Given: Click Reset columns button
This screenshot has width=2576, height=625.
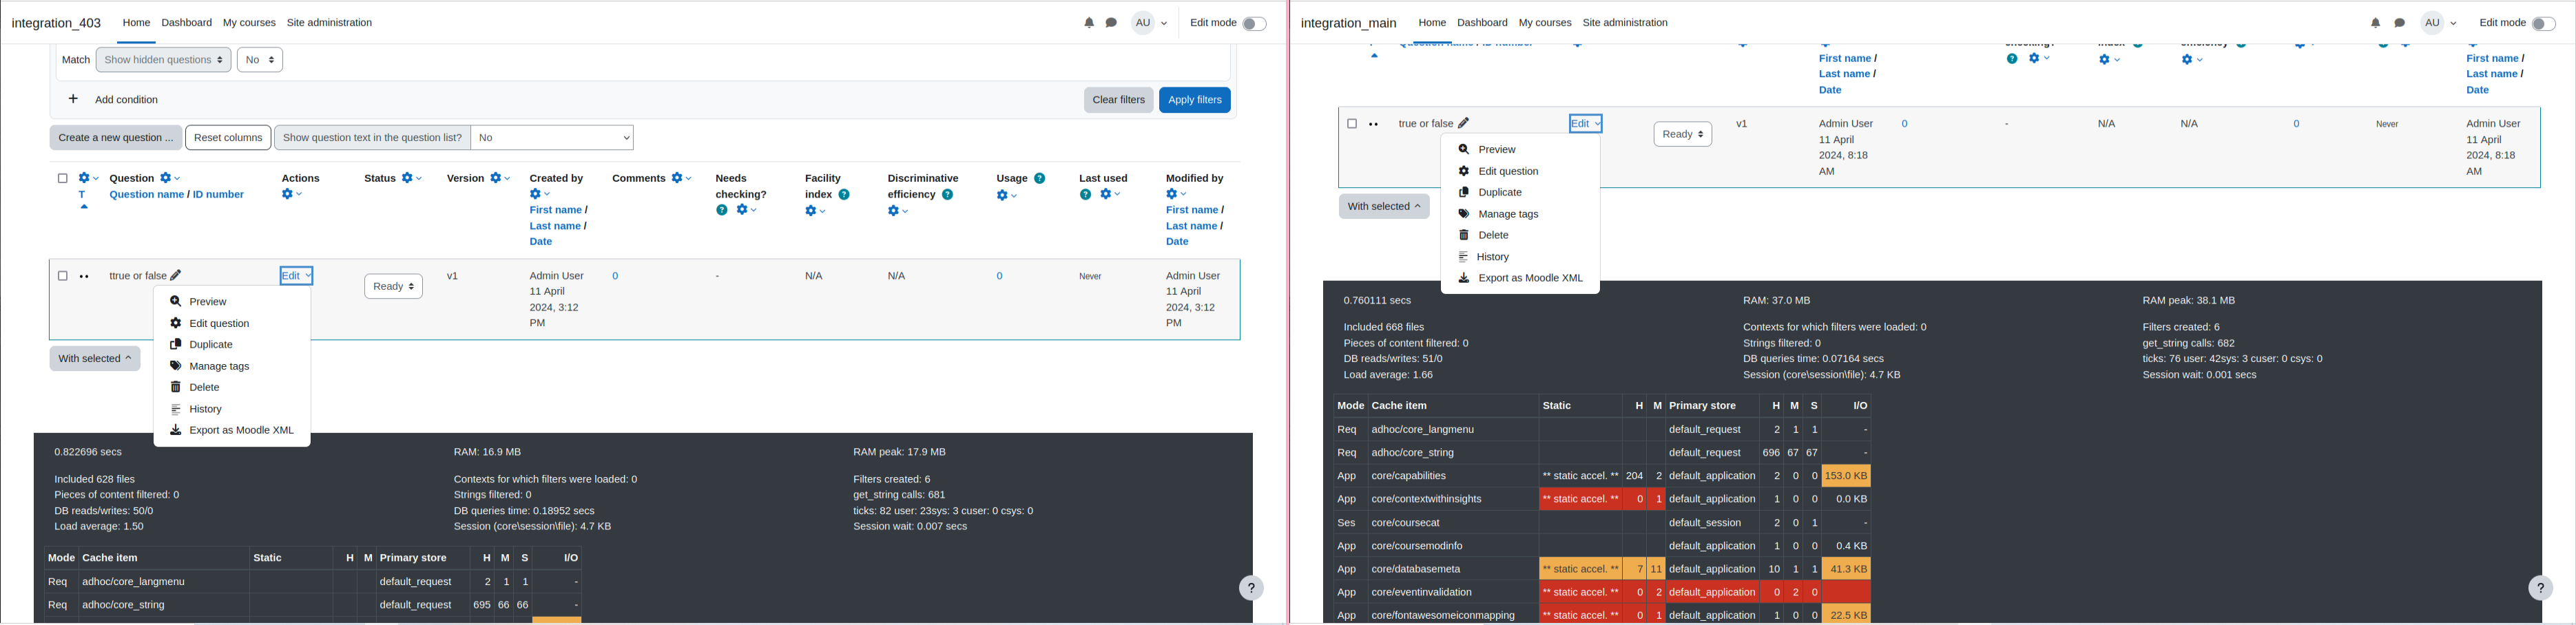Looking at the screenshot, I should pos(228,138).
